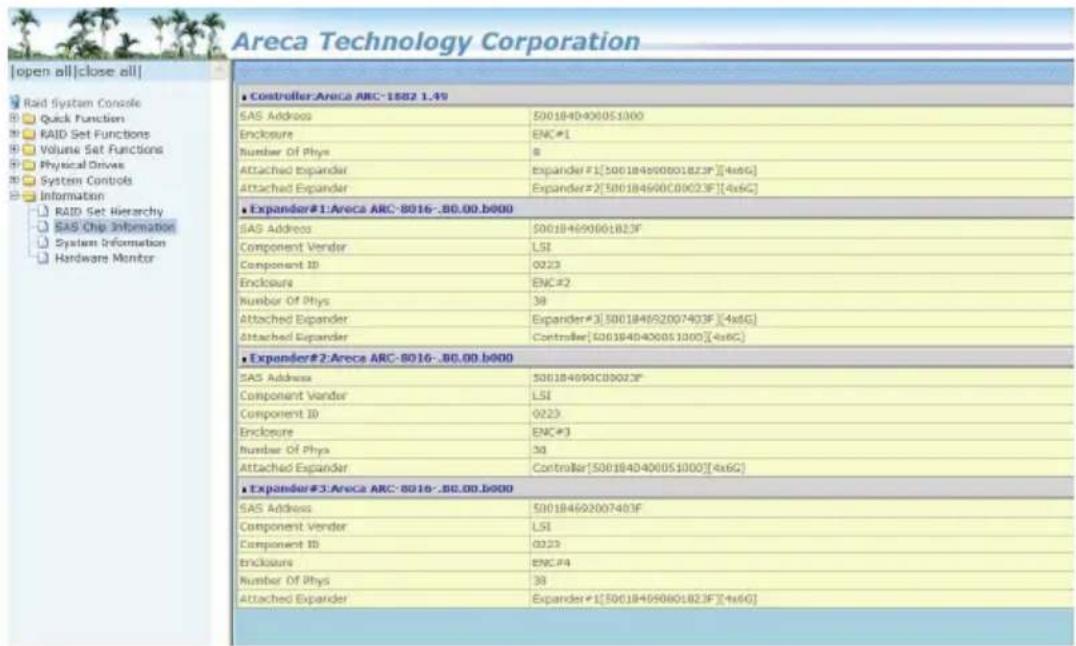Open the Volume Set Functions label
The width and height of the screenshot is (1076, 646).
(102, 150)
